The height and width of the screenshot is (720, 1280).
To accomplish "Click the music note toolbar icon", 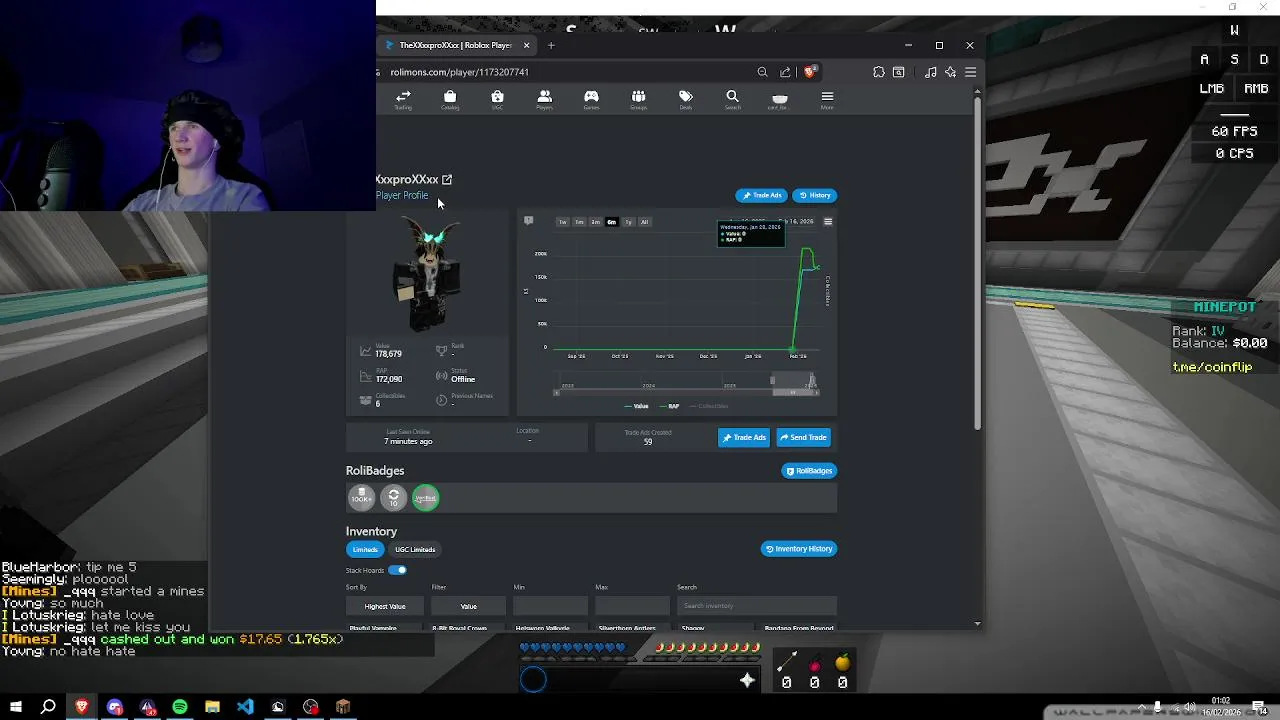I will click(x=930, y=72).
